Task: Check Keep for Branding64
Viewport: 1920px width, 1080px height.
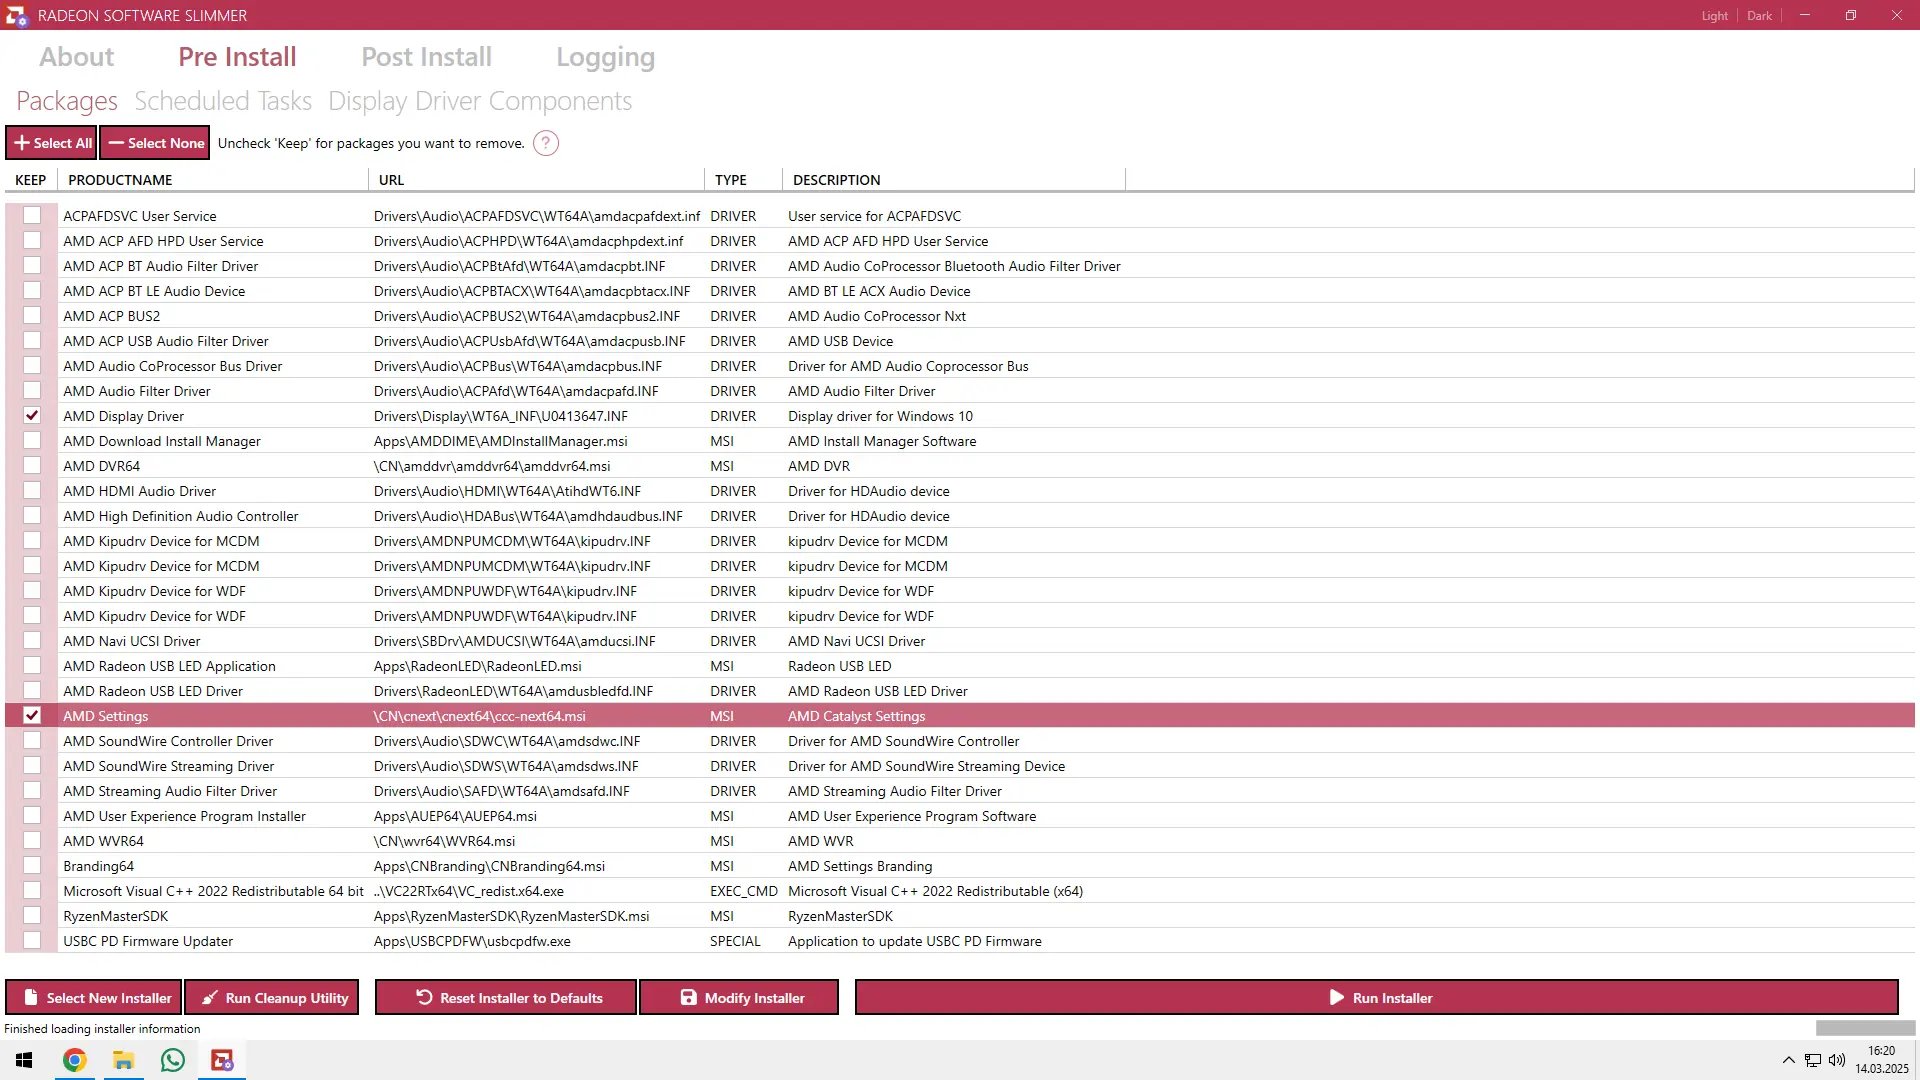Action: (32, 865)
